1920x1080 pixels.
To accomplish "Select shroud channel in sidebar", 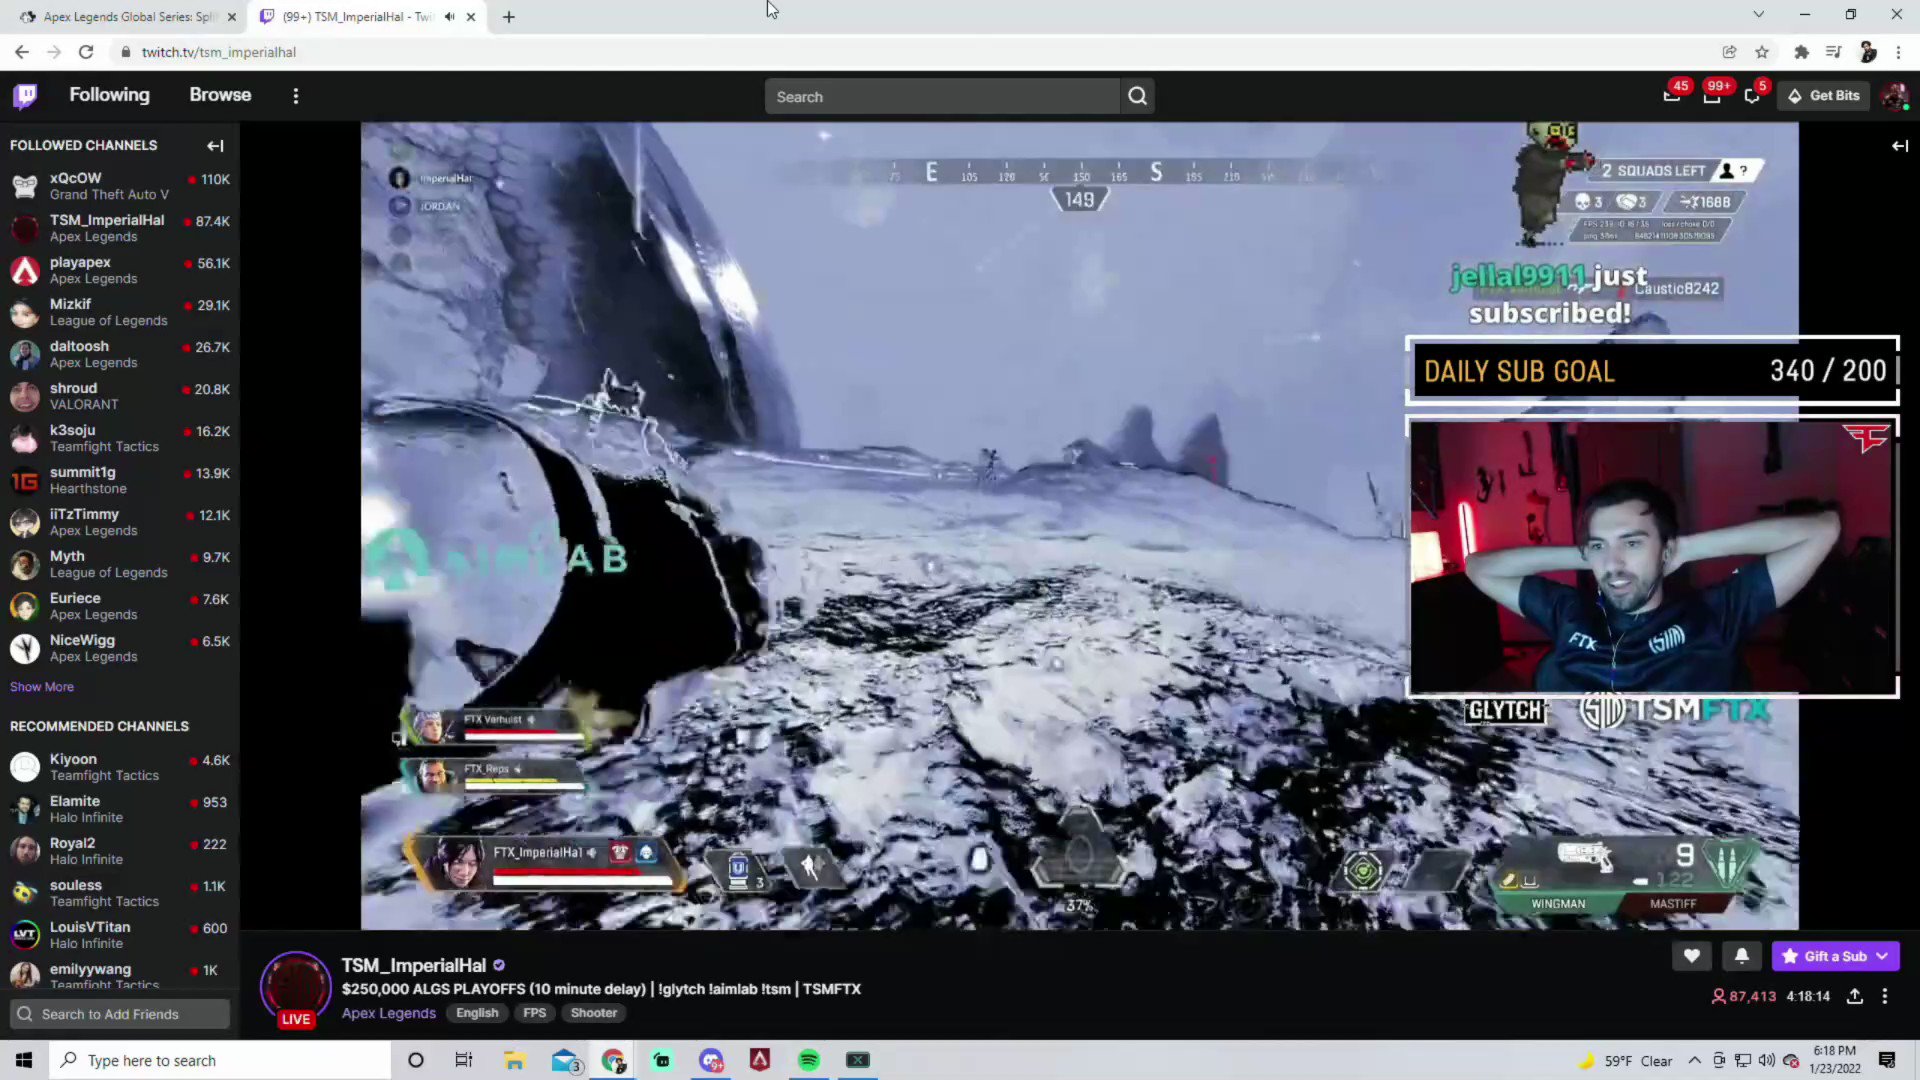I will [120, 396].
